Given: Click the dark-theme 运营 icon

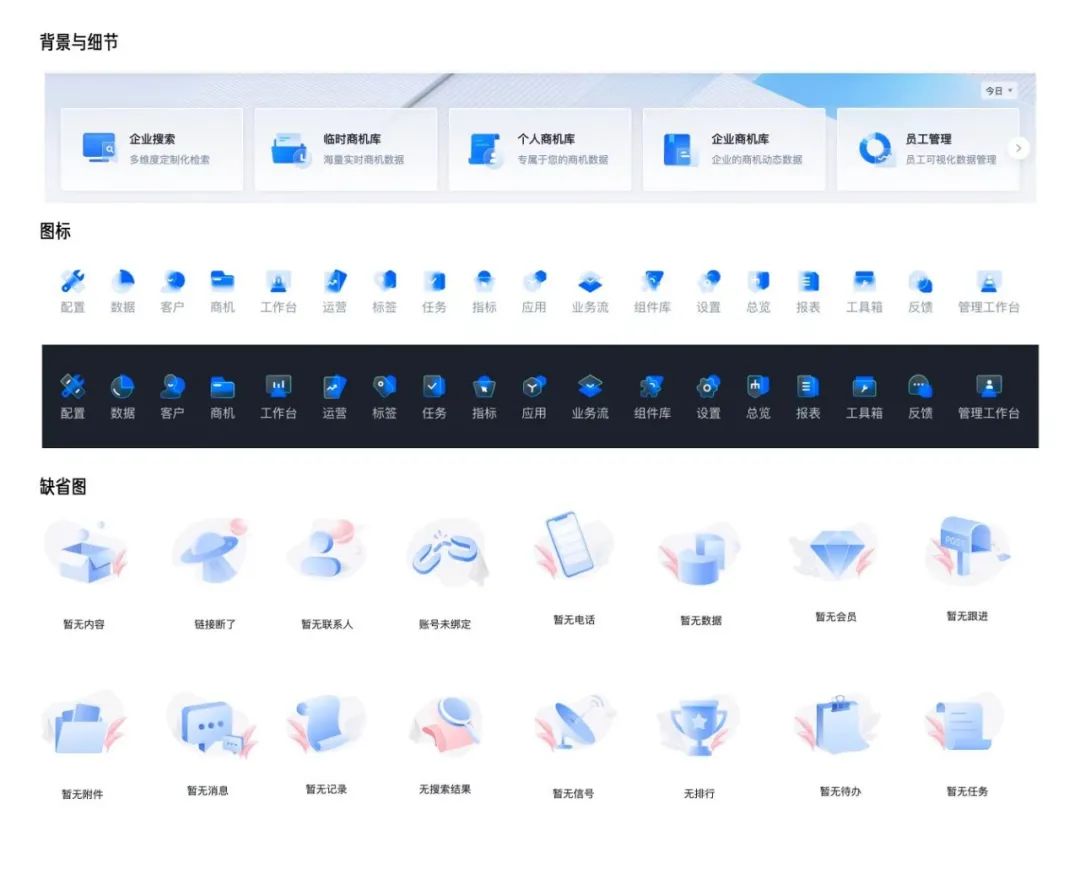Looking at the screenshot, I should 335,386.
